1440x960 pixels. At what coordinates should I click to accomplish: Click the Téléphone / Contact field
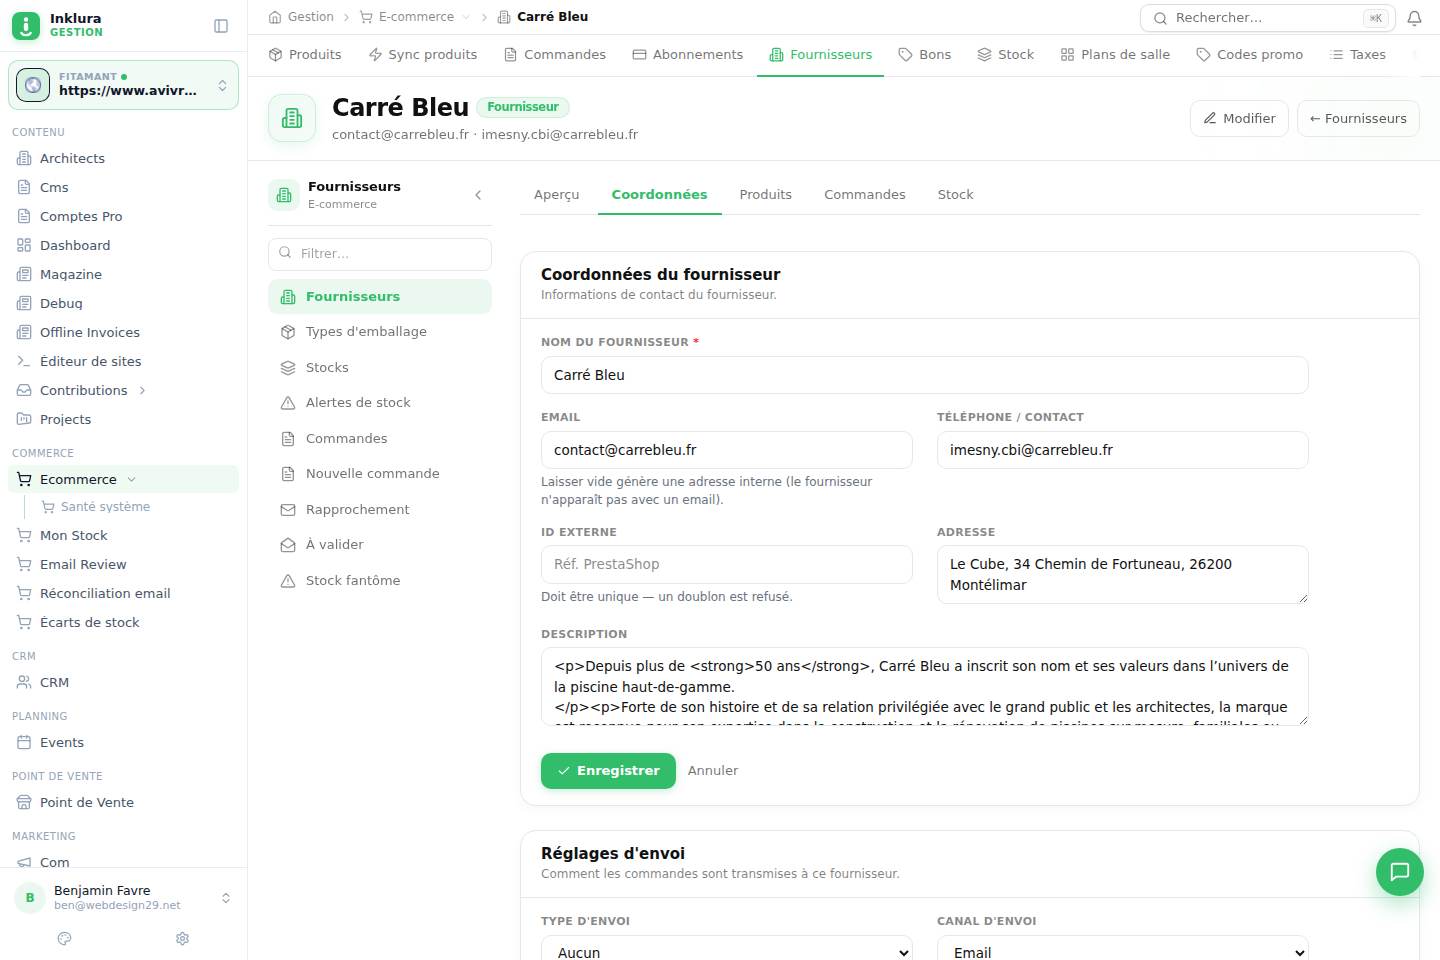1123,450
